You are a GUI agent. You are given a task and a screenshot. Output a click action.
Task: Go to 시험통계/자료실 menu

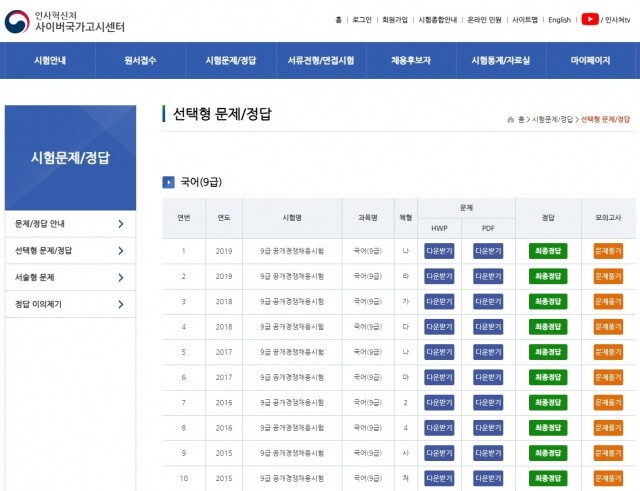500,60
